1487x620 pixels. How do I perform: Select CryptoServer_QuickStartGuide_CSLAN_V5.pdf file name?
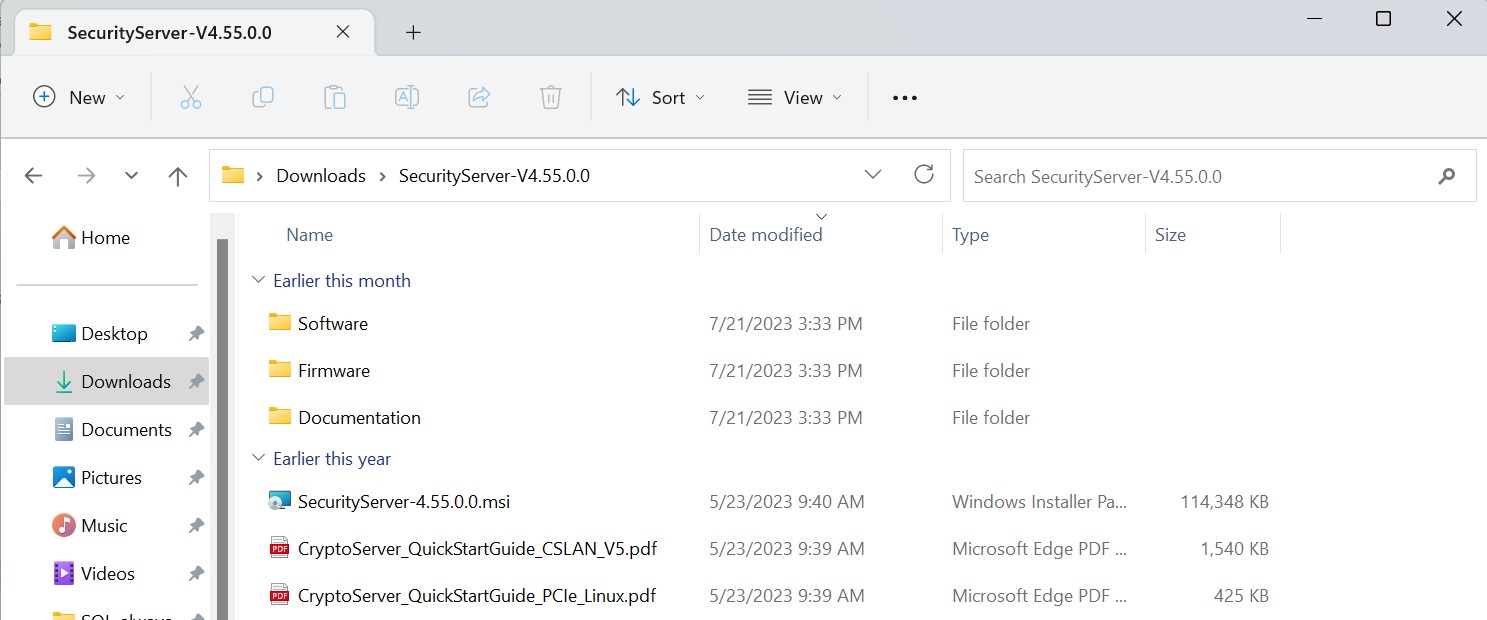[477, 549]
